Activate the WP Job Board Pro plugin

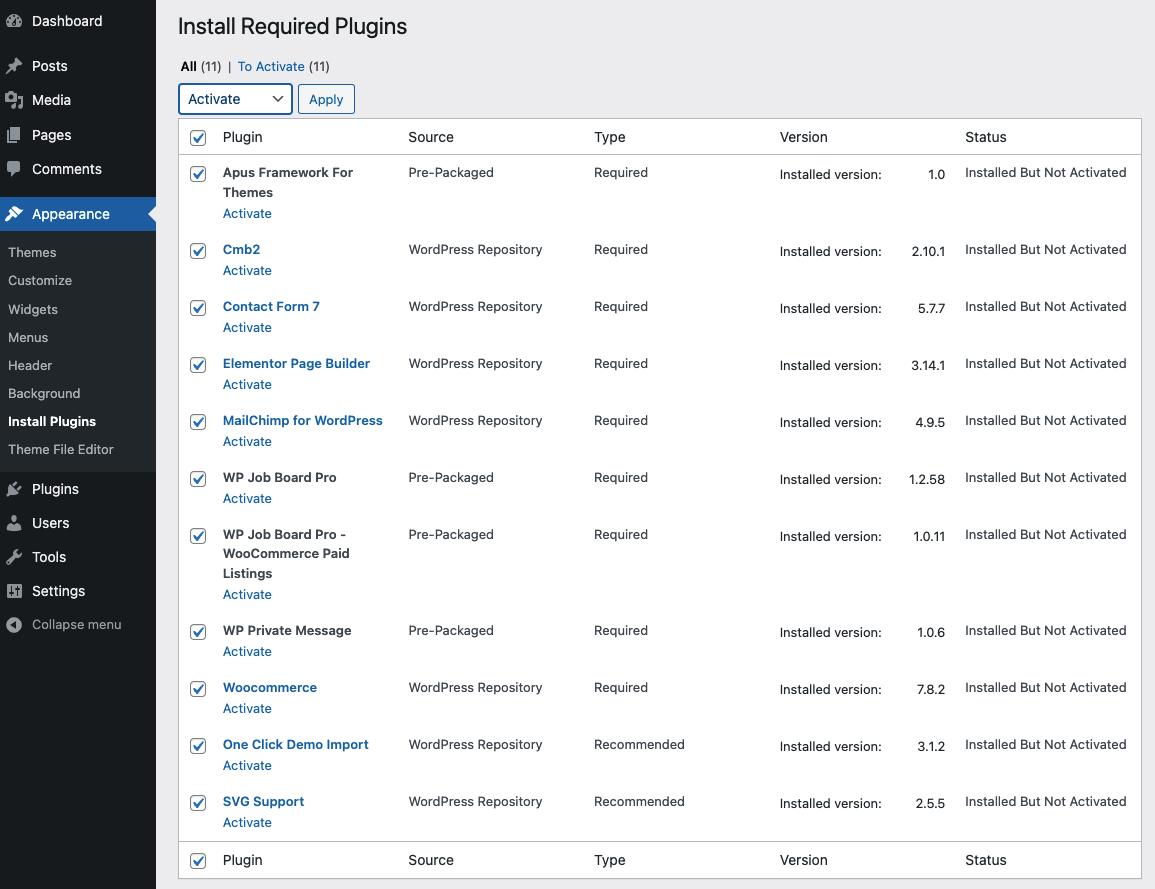click(248, 499)
